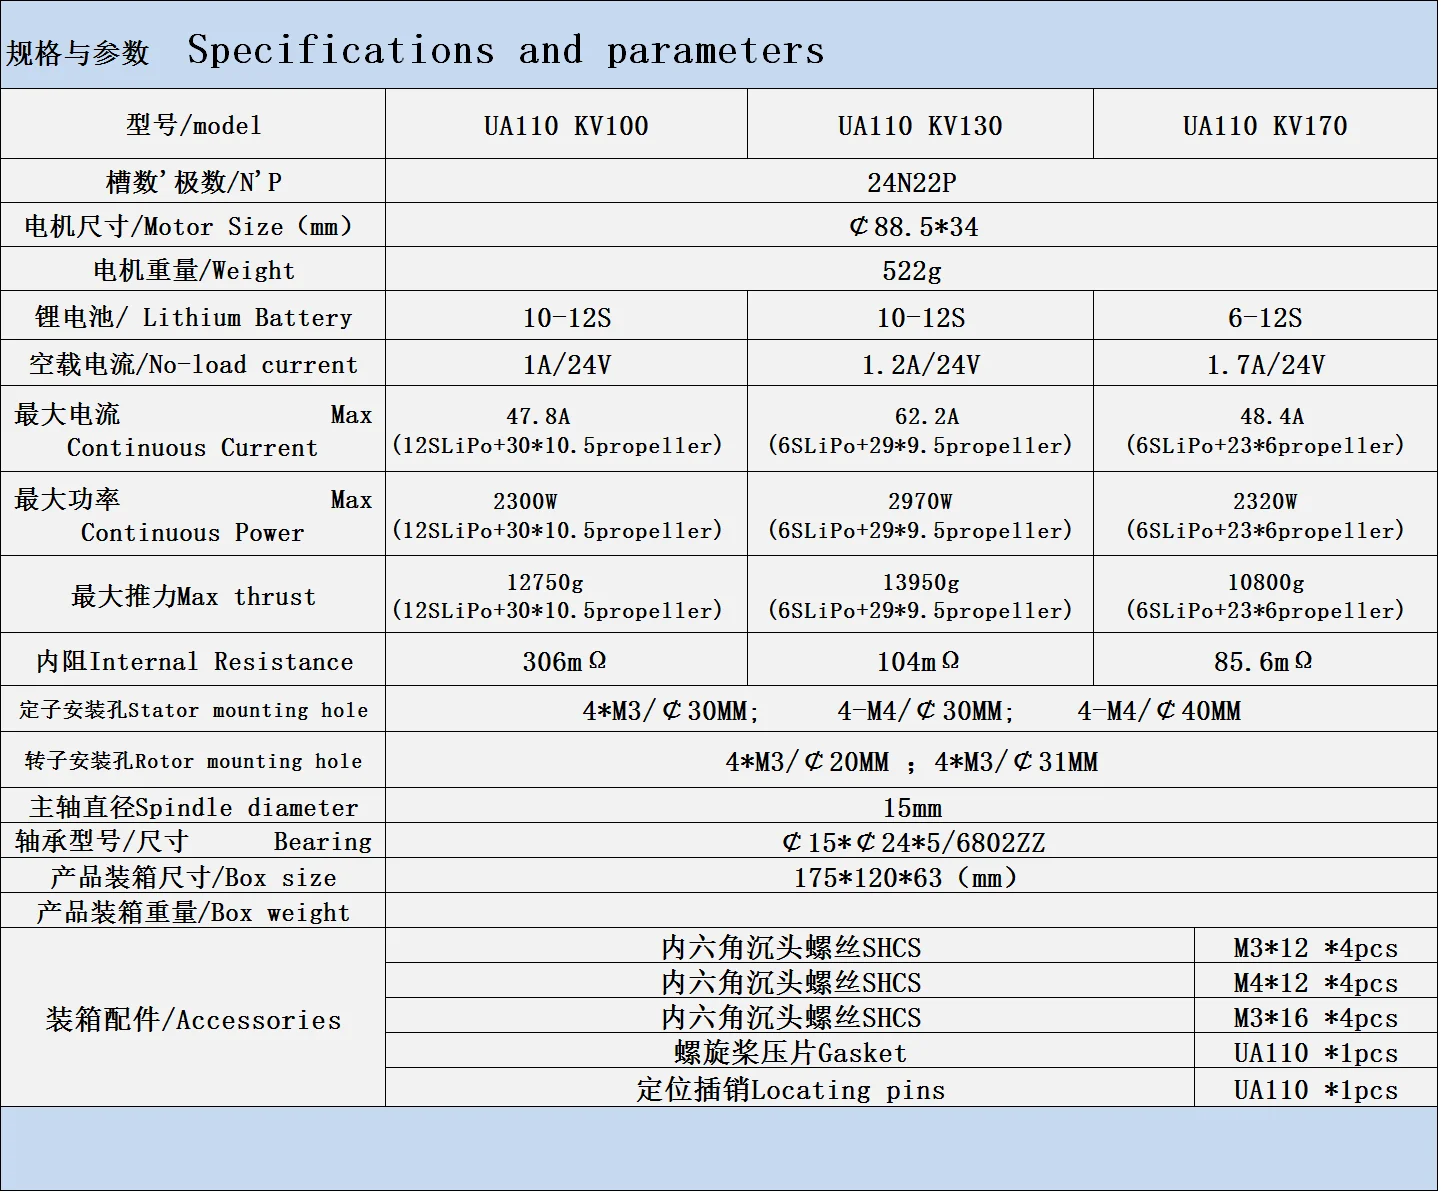Select the "10800g" thrust value

[1266, 582]
